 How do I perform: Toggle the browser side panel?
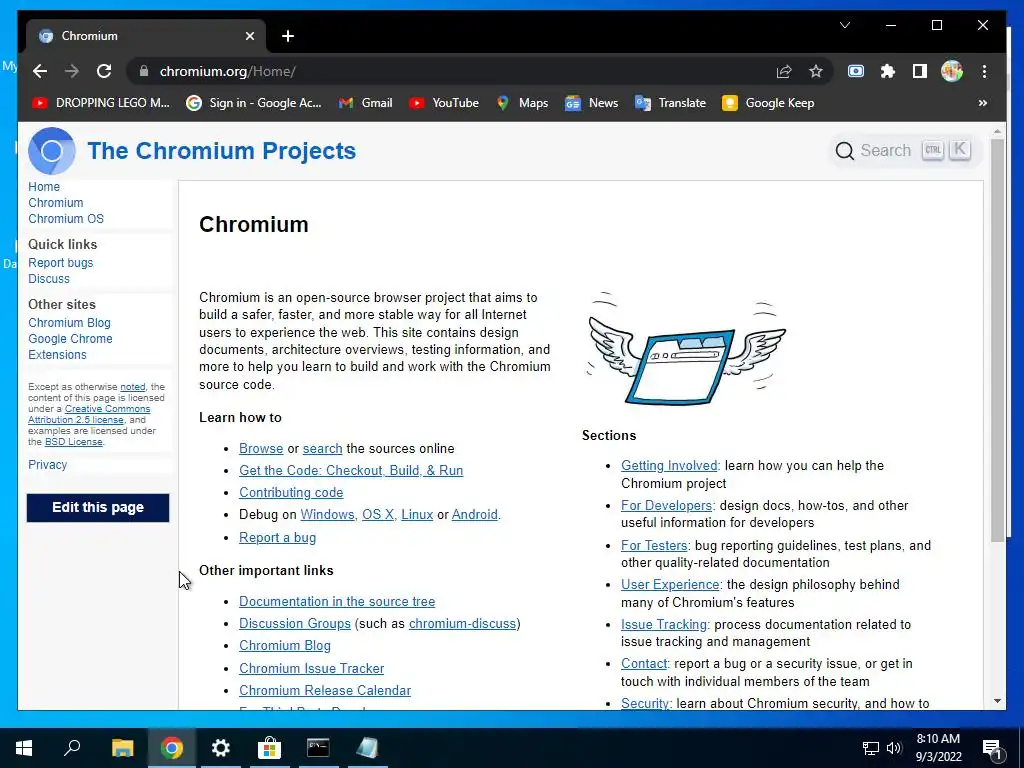[x=920, y=71]
